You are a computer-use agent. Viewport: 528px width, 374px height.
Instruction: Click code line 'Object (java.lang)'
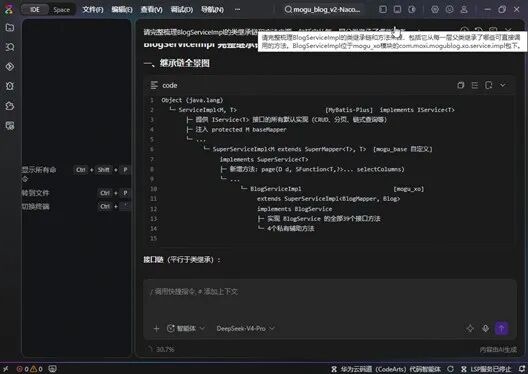[192, 100]
